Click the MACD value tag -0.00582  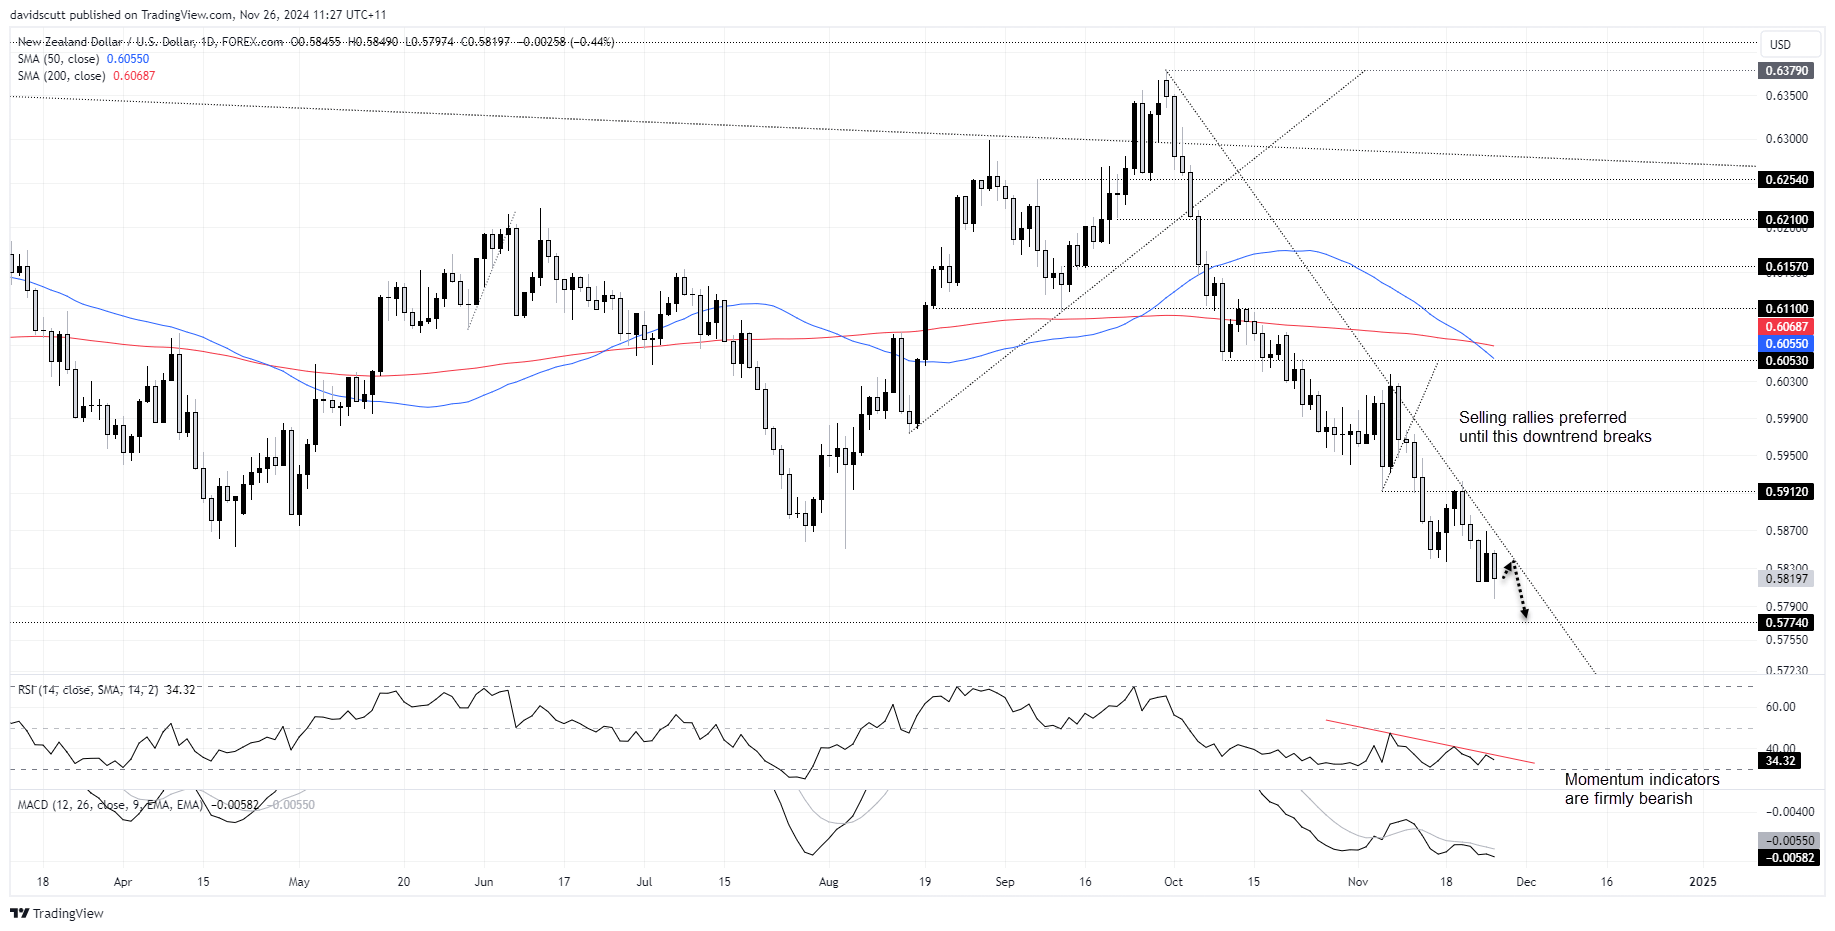(1789, 858)
